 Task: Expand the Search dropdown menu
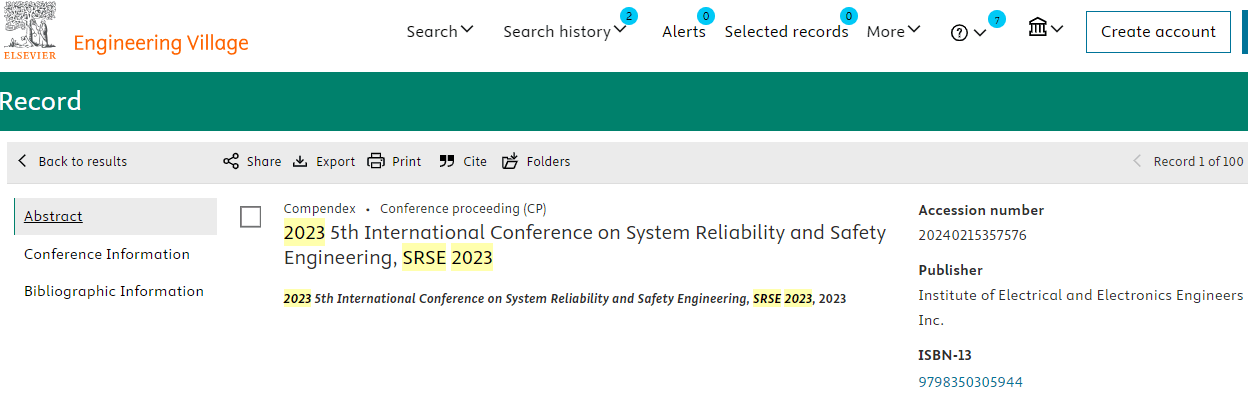[440, 31]
